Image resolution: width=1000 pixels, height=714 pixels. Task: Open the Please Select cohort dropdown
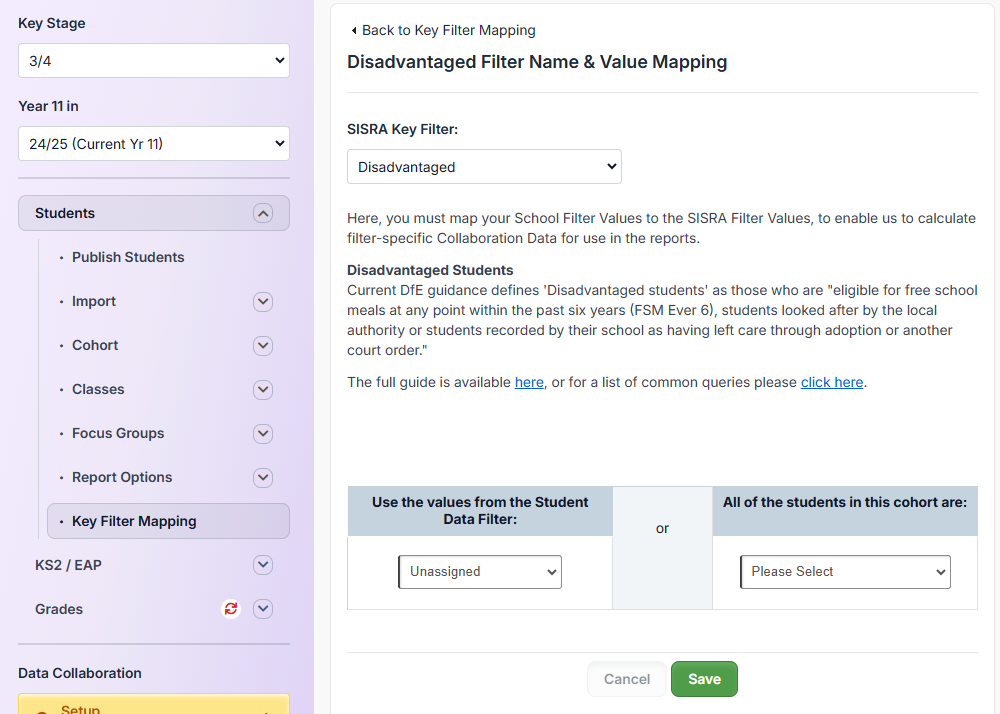(x=844, y=571)
